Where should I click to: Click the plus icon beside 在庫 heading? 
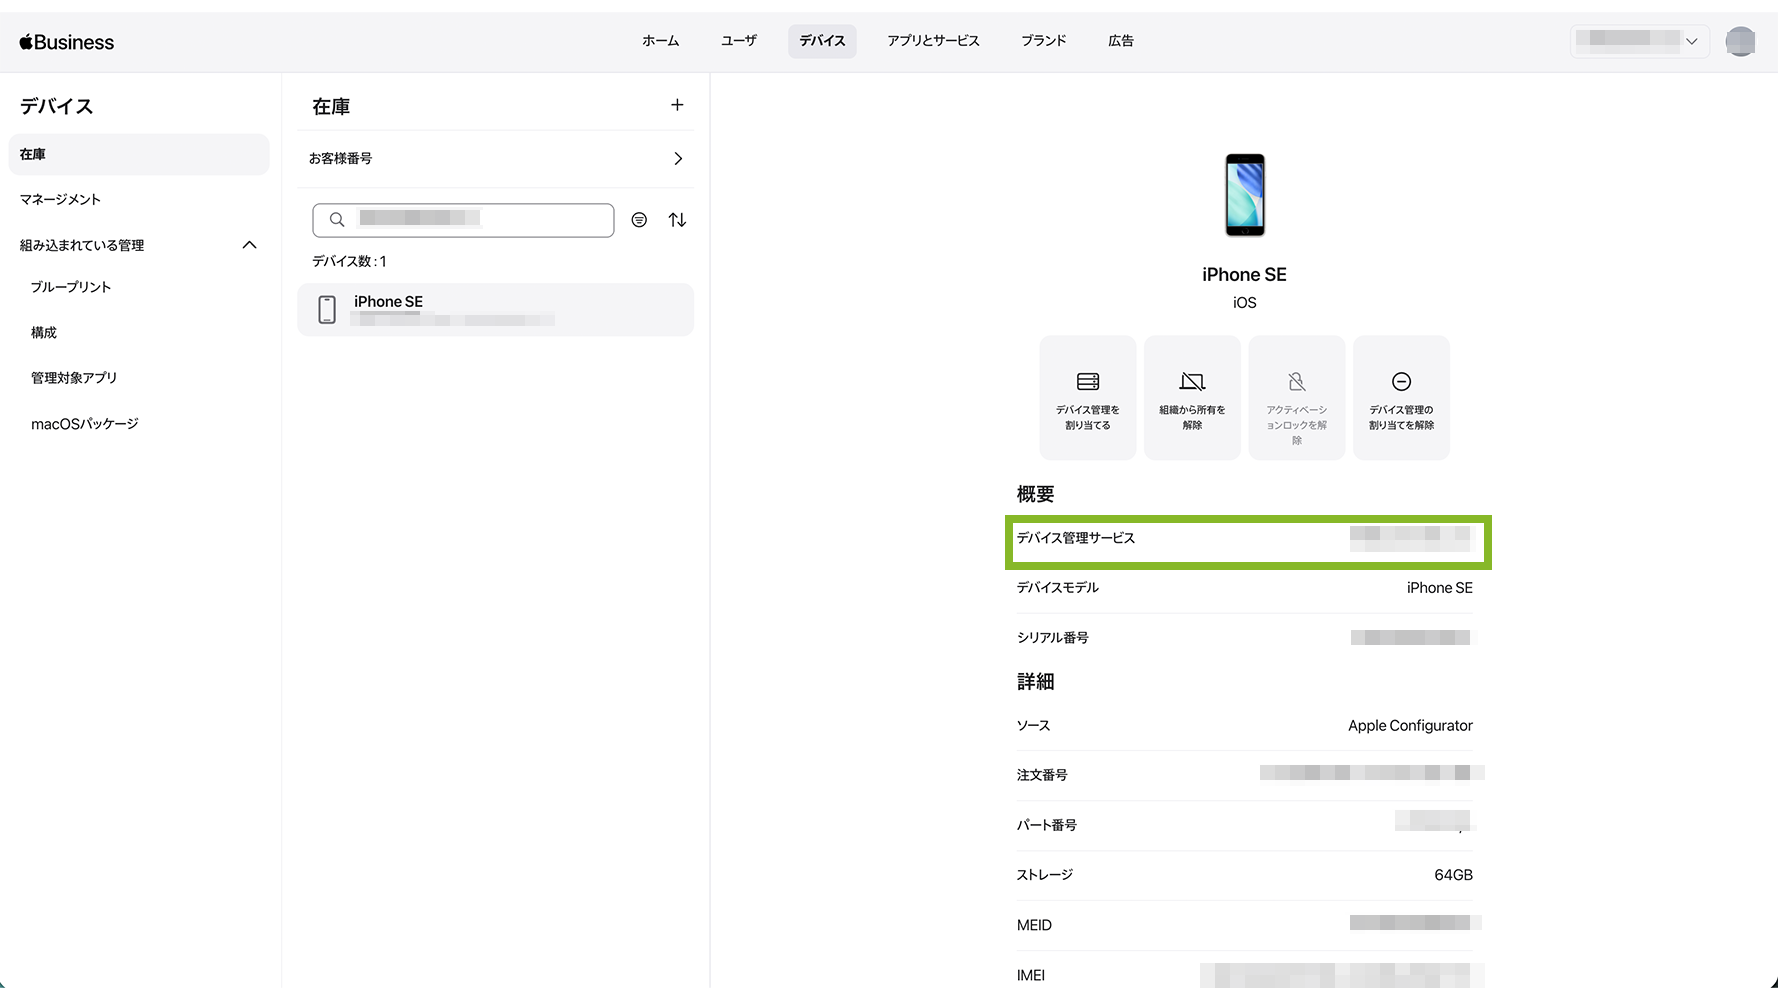(x=677, y=105)
